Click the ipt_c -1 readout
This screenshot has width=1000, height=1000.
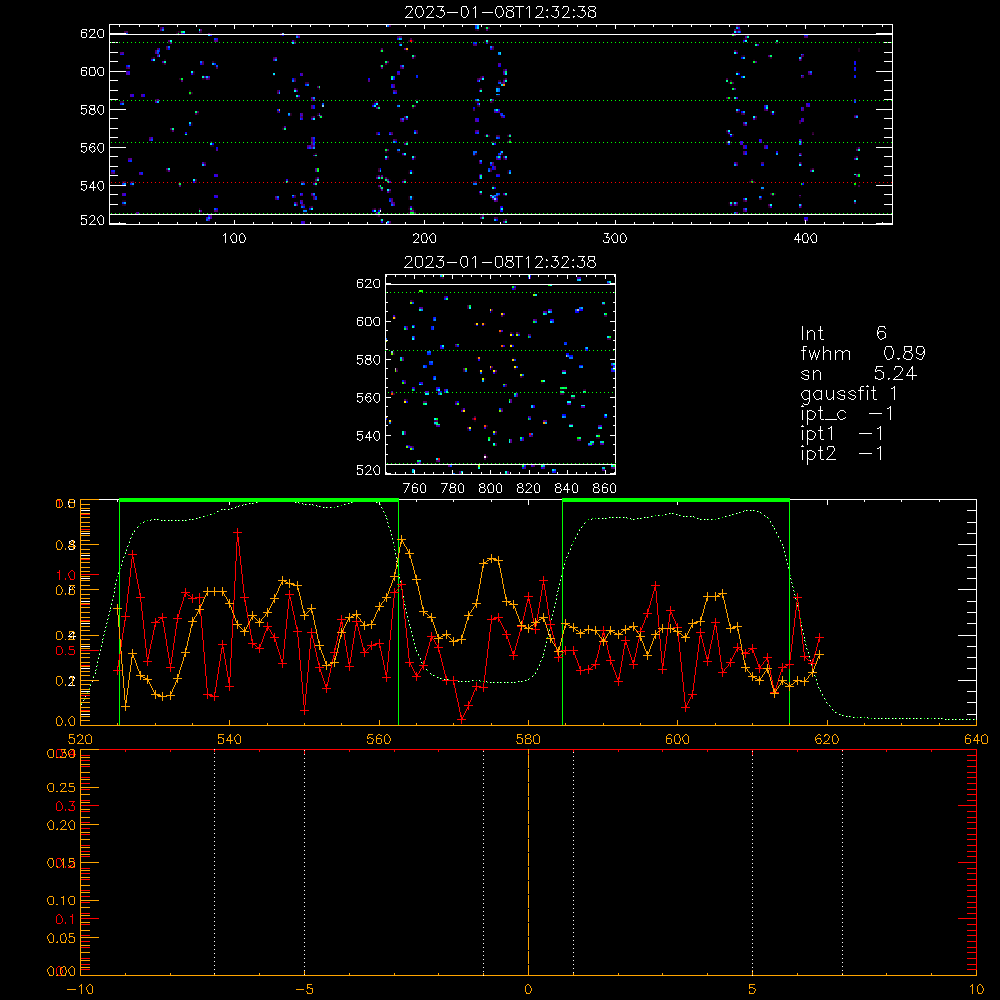coord(847,414)
